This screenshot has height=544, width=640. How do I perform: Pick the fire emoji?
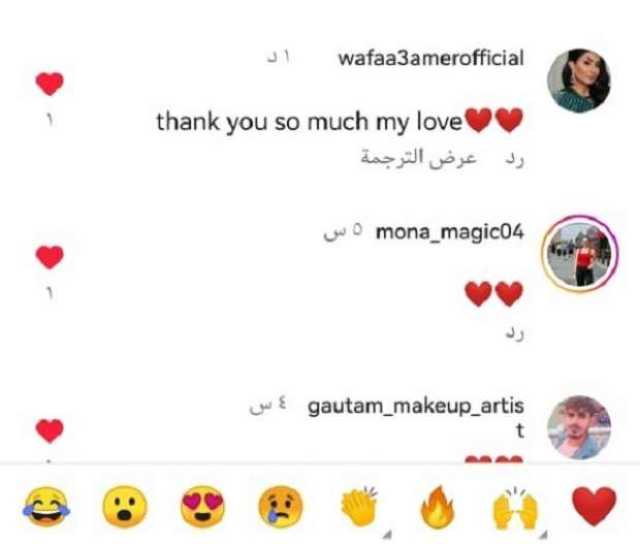pyautogui.click(x=437, y=506)
